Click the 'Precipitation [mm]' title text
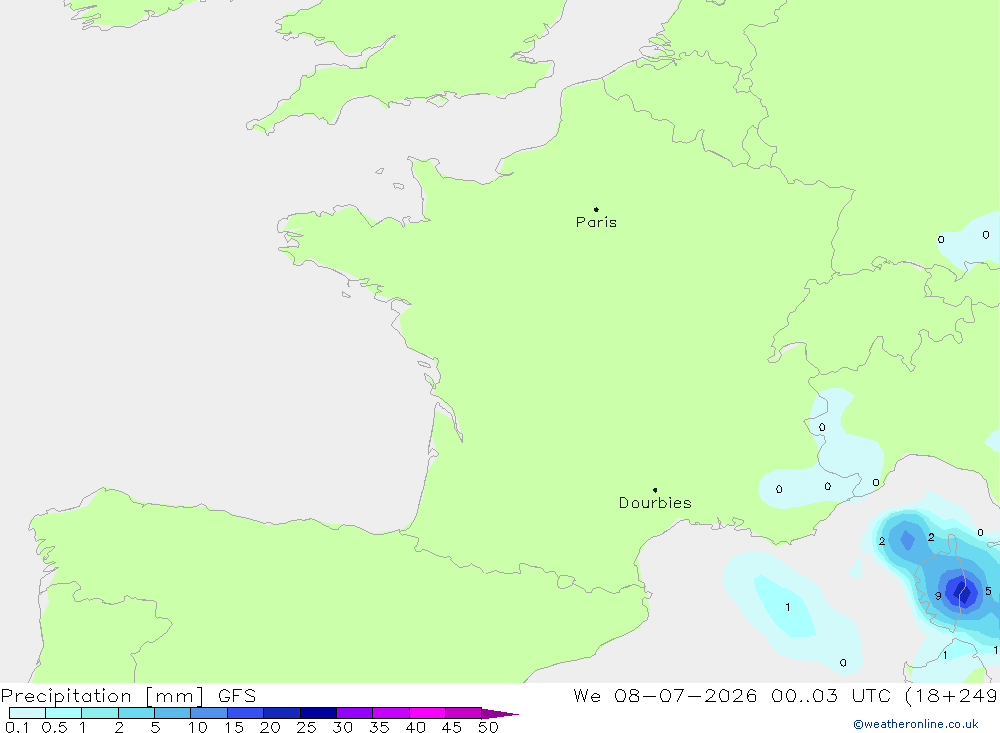The image size is (1000, 733). tap(102, 696)
